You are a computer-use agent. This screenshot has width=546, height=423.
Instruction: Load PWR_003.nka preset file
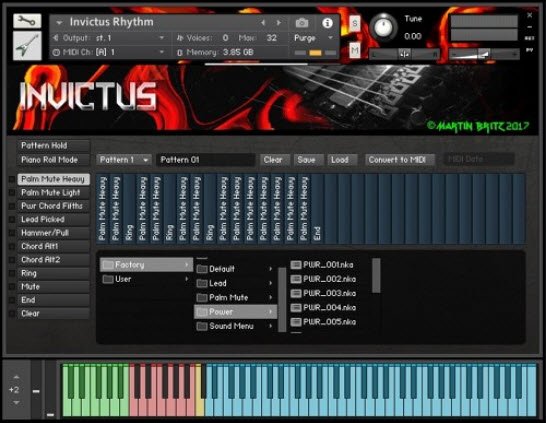[323, 293]
